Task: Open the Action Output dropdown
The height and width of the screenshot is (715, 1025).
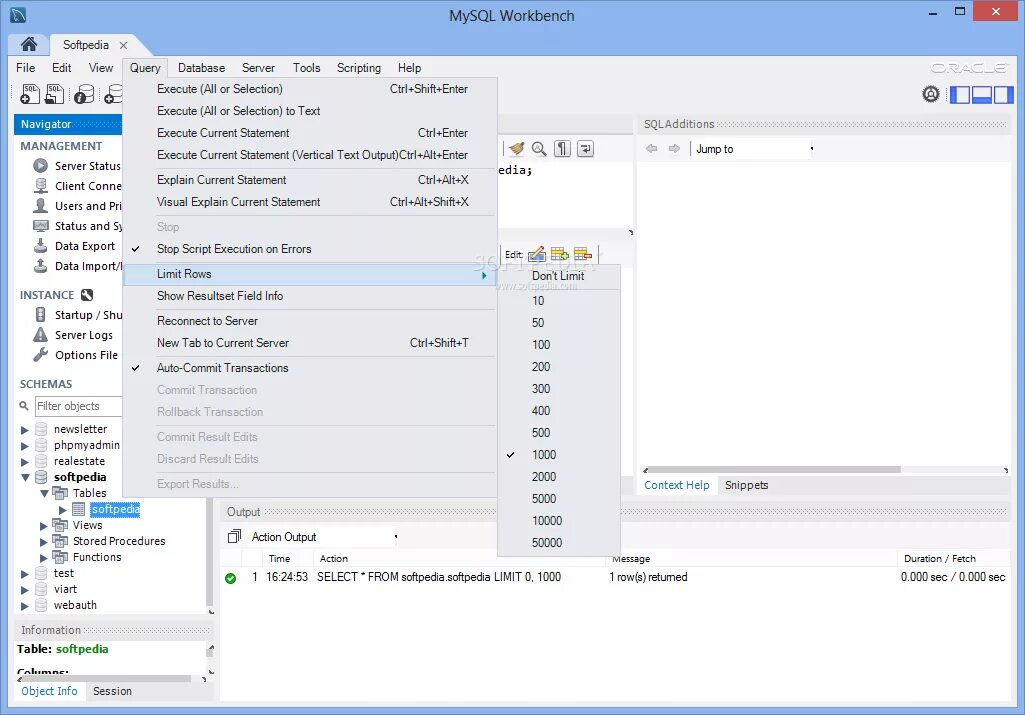Action: pyautogui.click(x=324, y=537)
